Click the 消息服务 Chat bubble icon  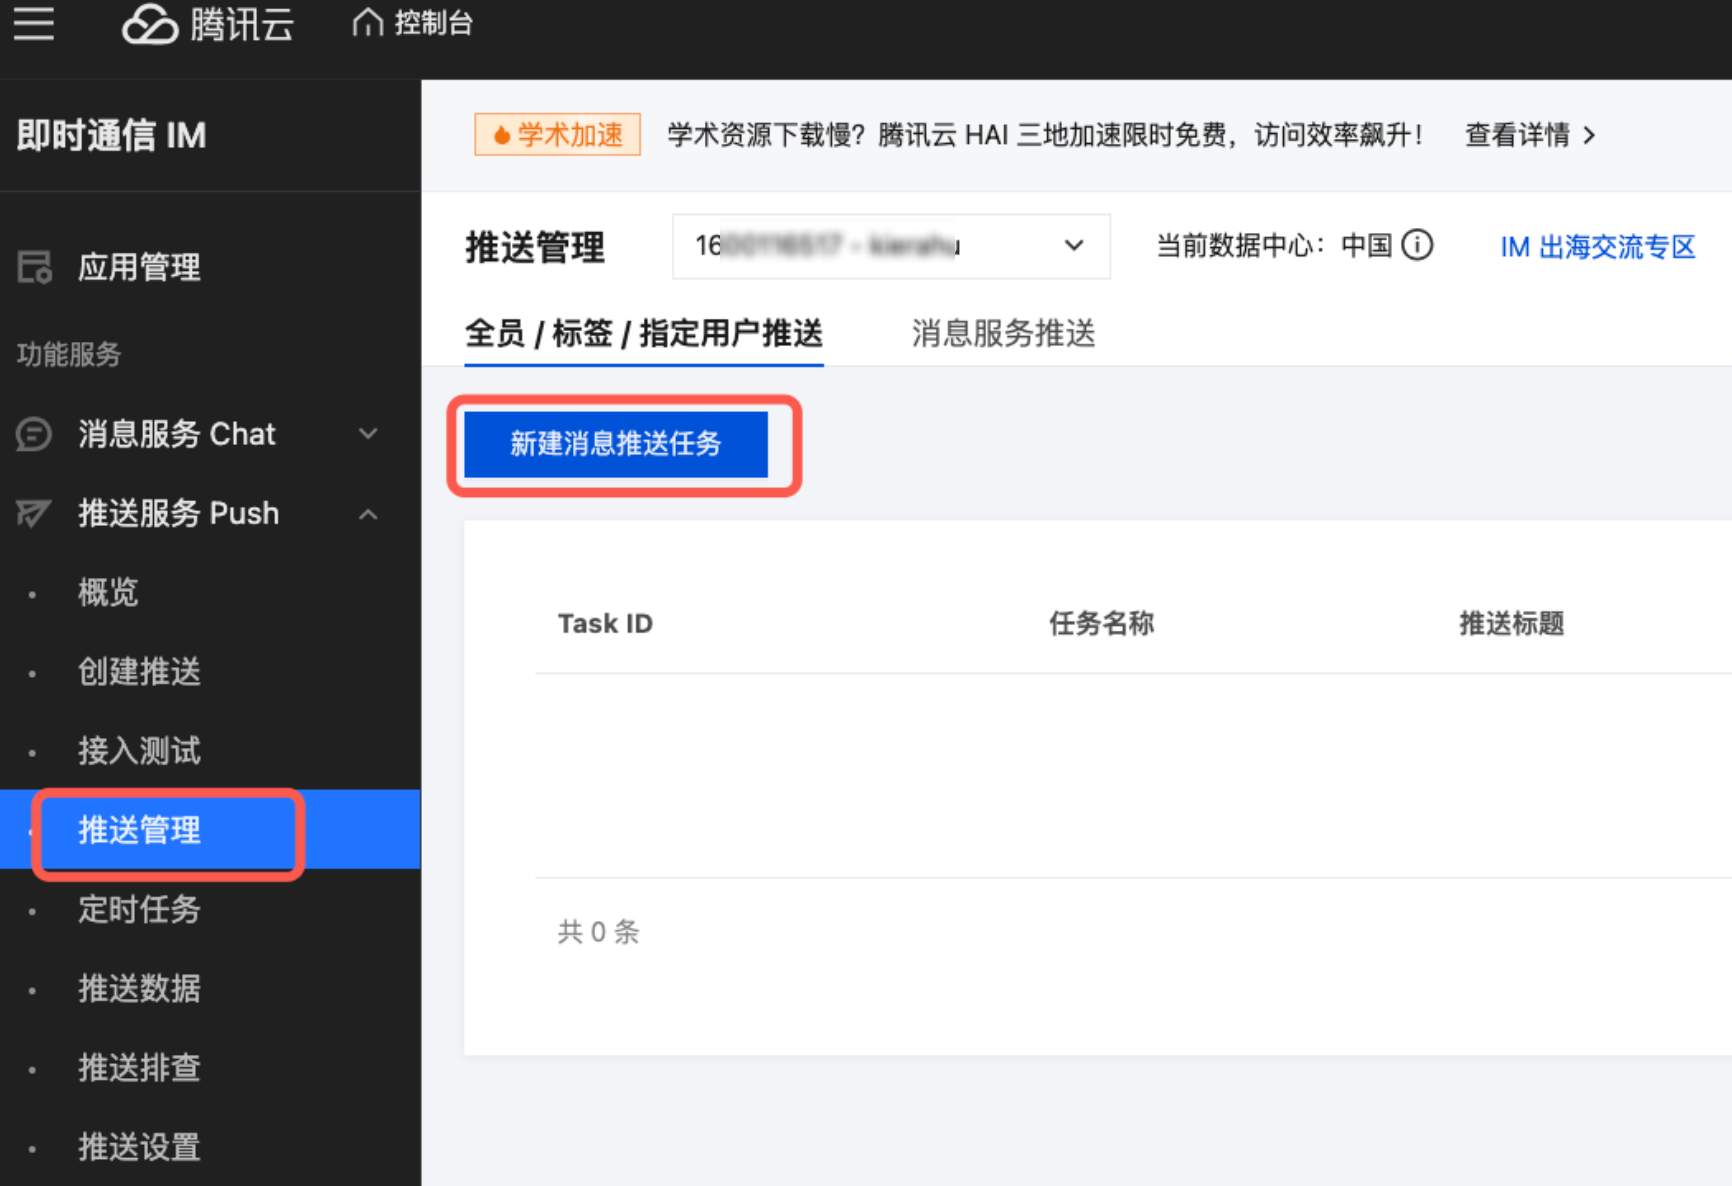tap(34, 434)
